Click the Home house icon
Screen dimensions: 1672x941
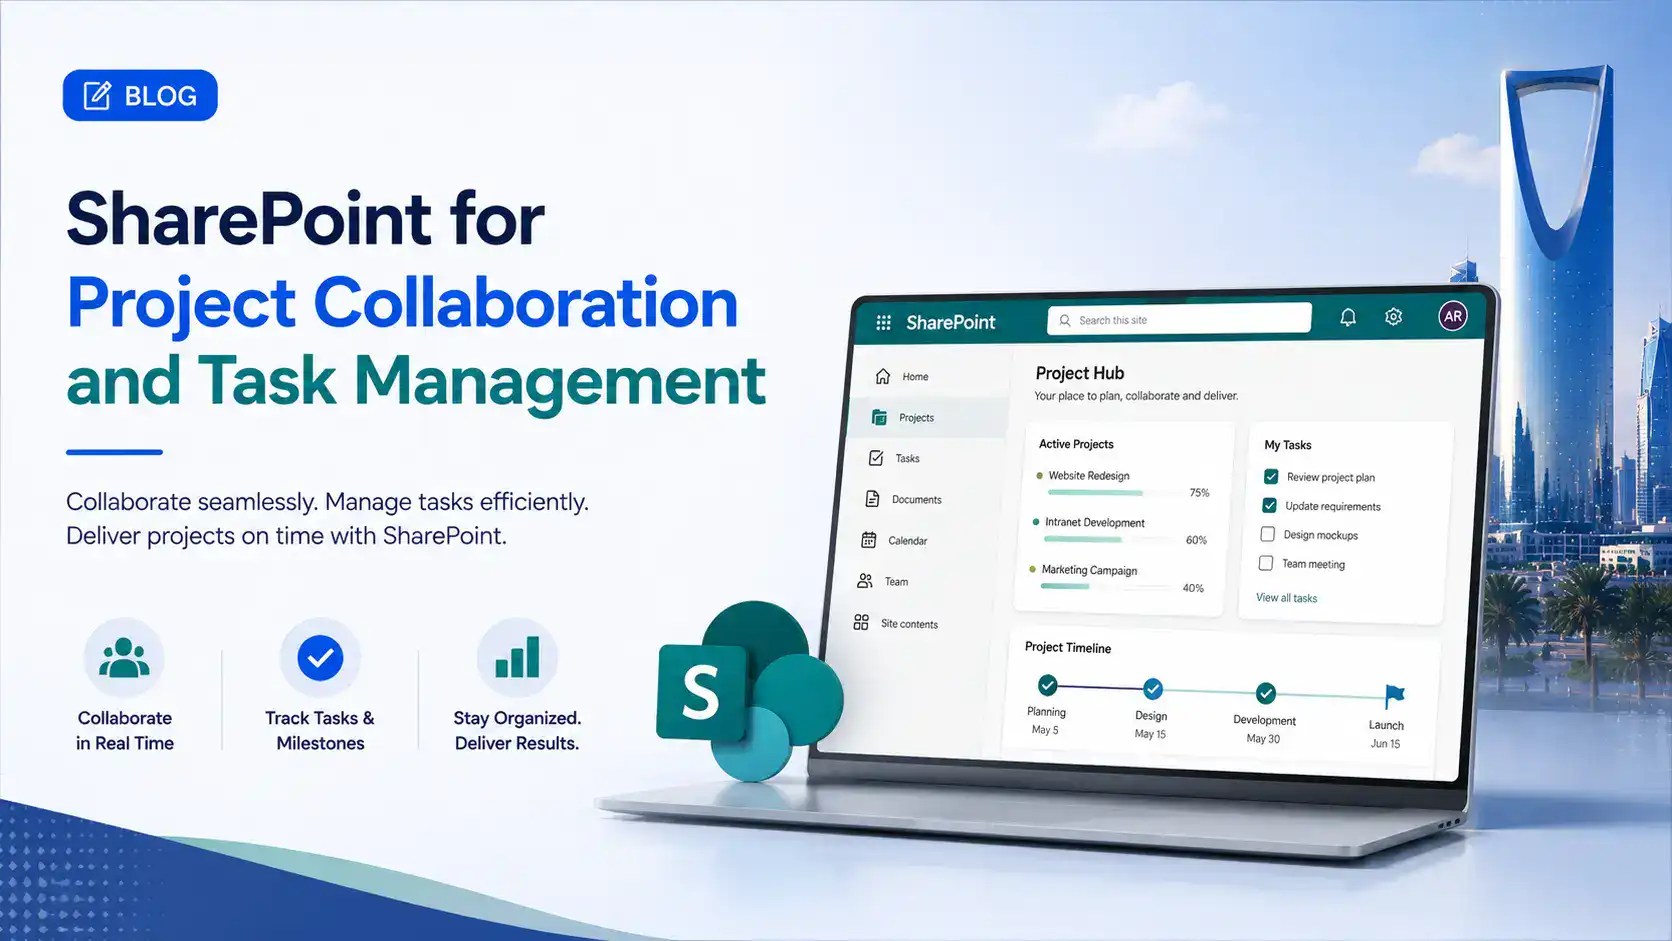click(x=882, y=376)
